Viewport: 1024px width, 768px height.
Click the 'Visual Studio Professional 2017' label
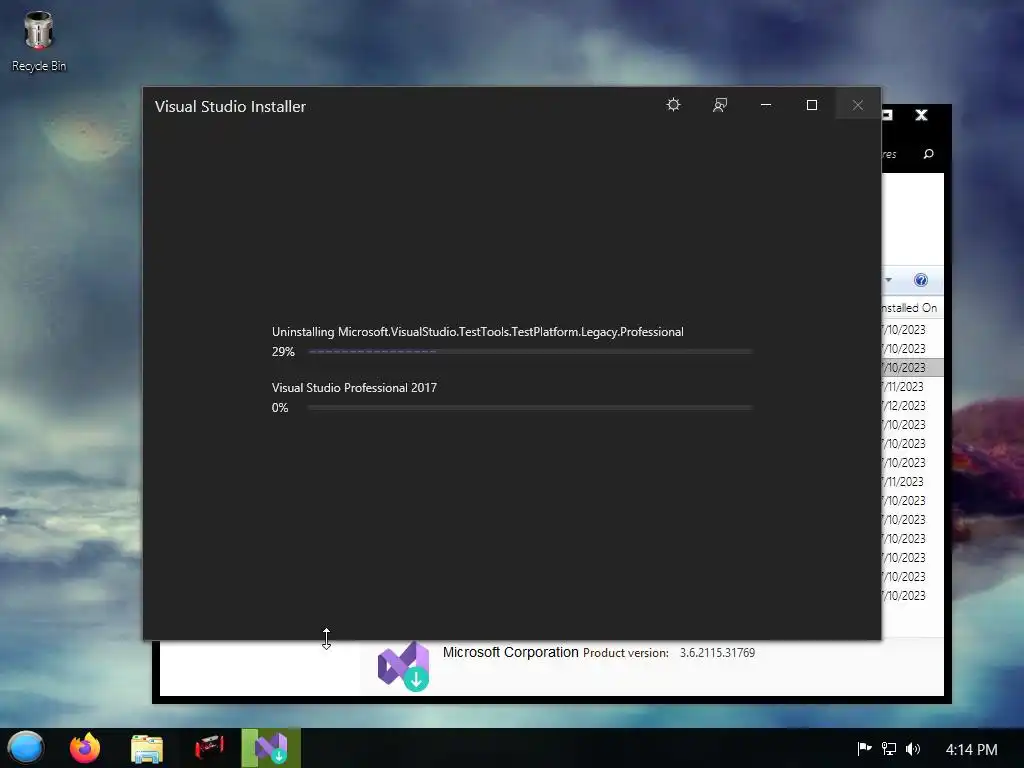click(354, 388)
